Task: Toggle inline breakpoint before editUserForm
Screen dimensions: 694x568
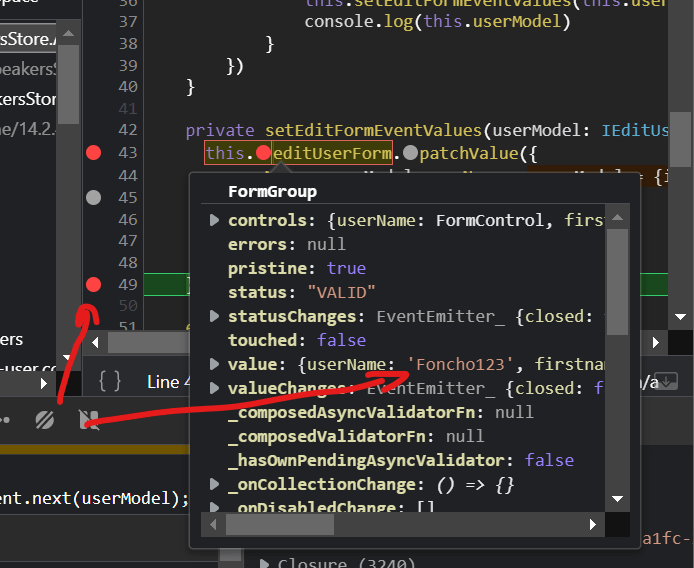Action: point(263,153)
